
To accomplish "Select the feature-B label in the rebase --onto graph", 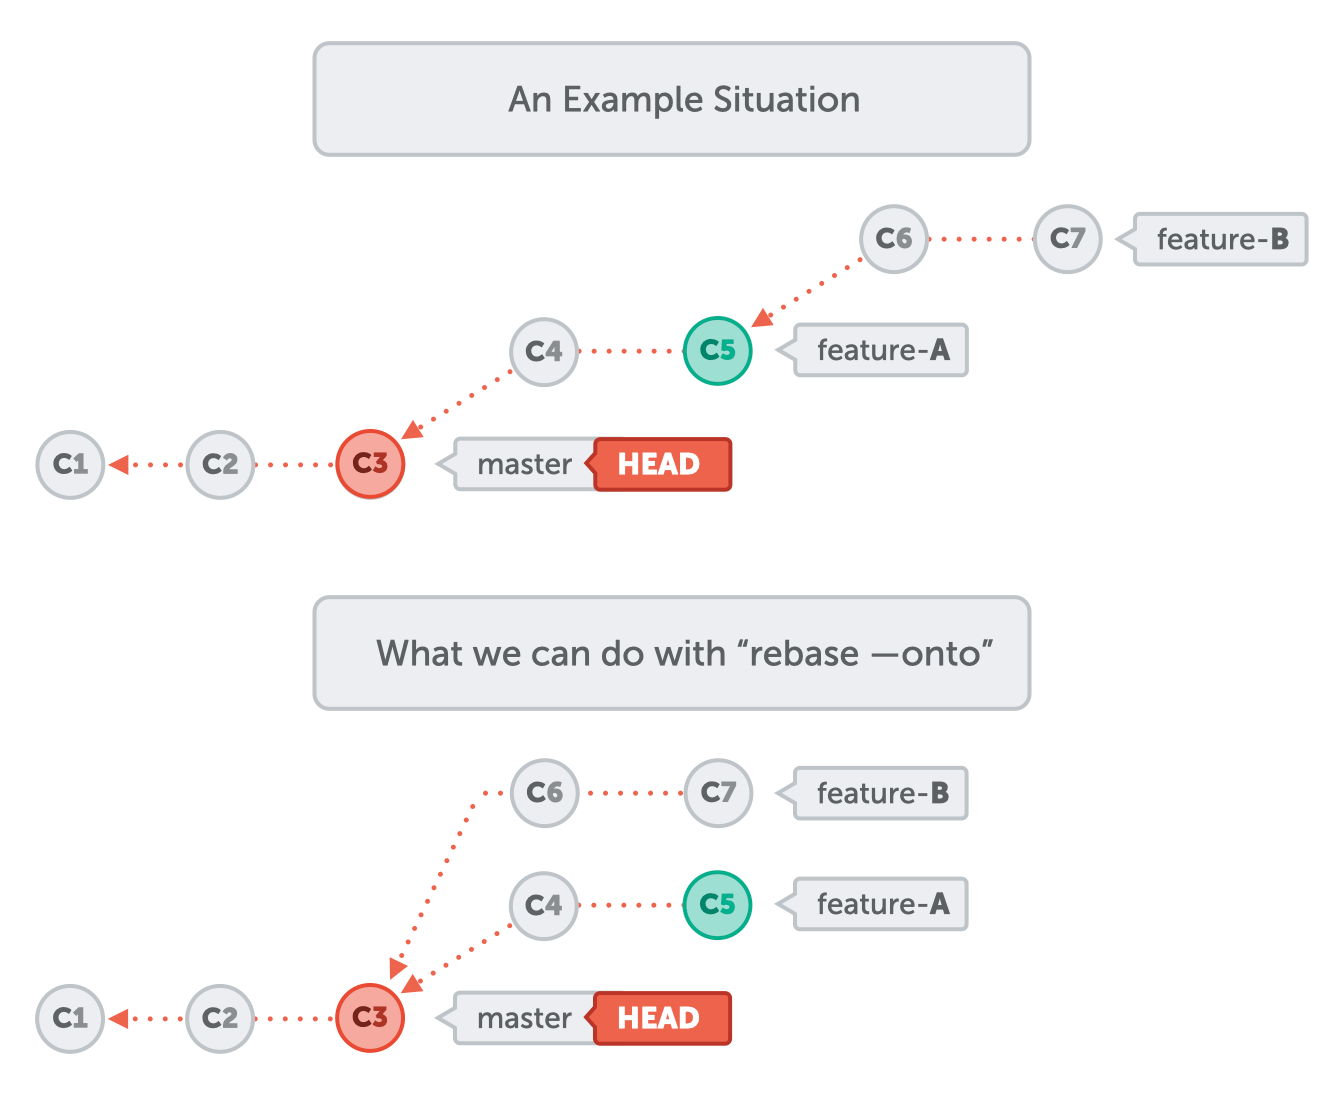I will [882, 794].
